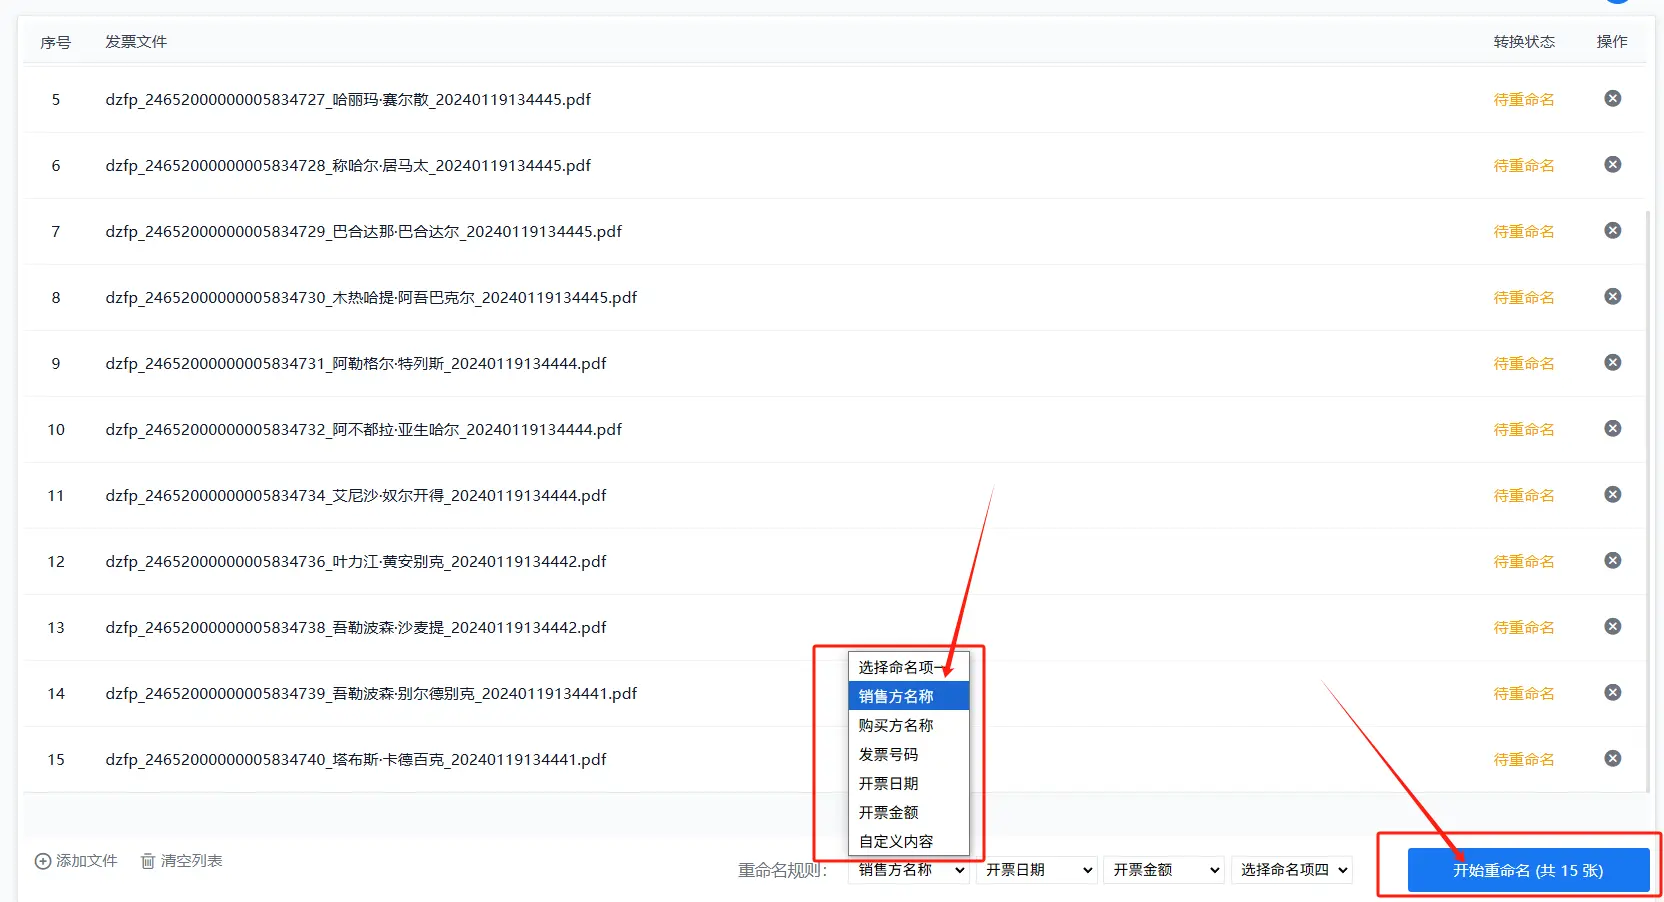Viewport: 1664px width, 902px height.
Task: Remove the last file, number 15
Action: point(1612,759)
